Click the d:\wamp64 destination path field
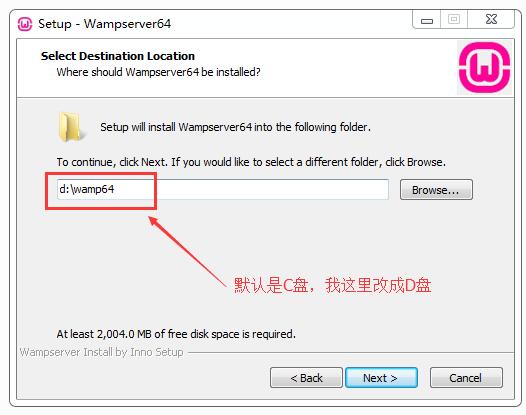Screen dimensions: 526x415 coord(223,190)
